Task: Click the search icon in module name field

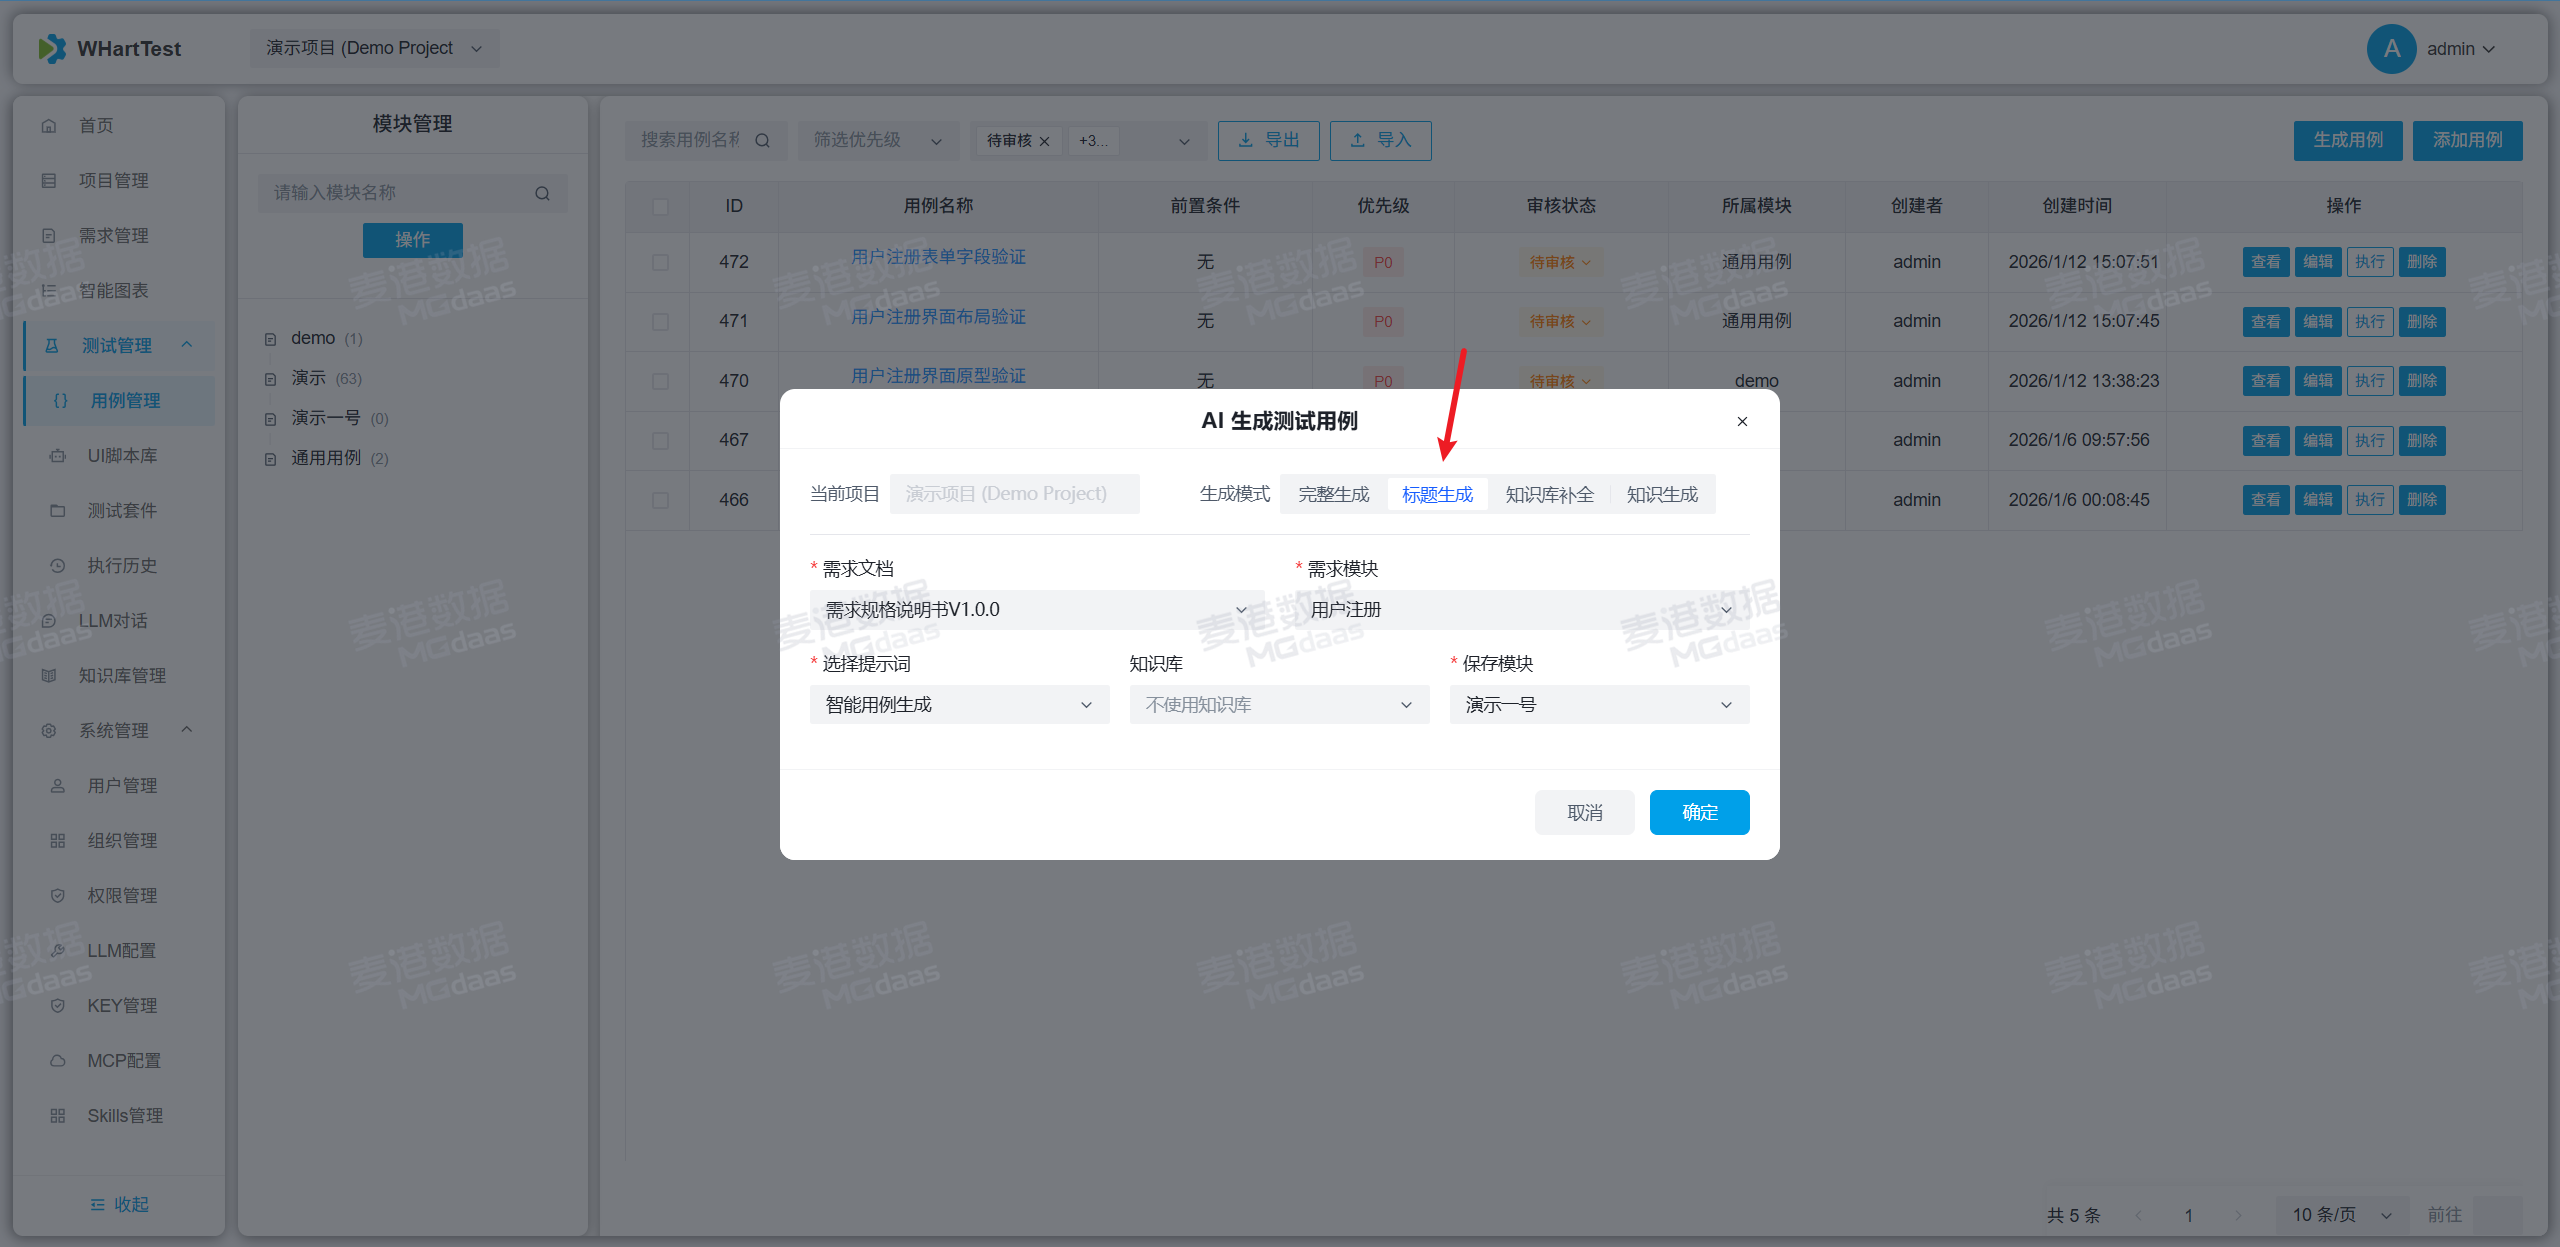Action: (542, 193)
